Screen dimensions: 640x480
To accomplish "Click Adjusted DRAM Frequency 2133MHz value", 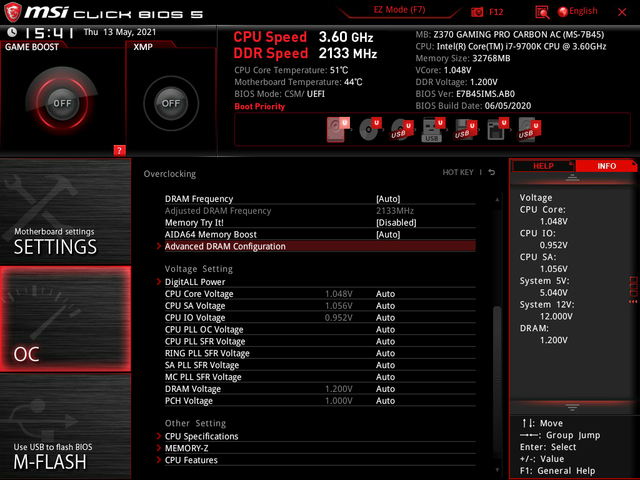I will (x=395, y=211).
